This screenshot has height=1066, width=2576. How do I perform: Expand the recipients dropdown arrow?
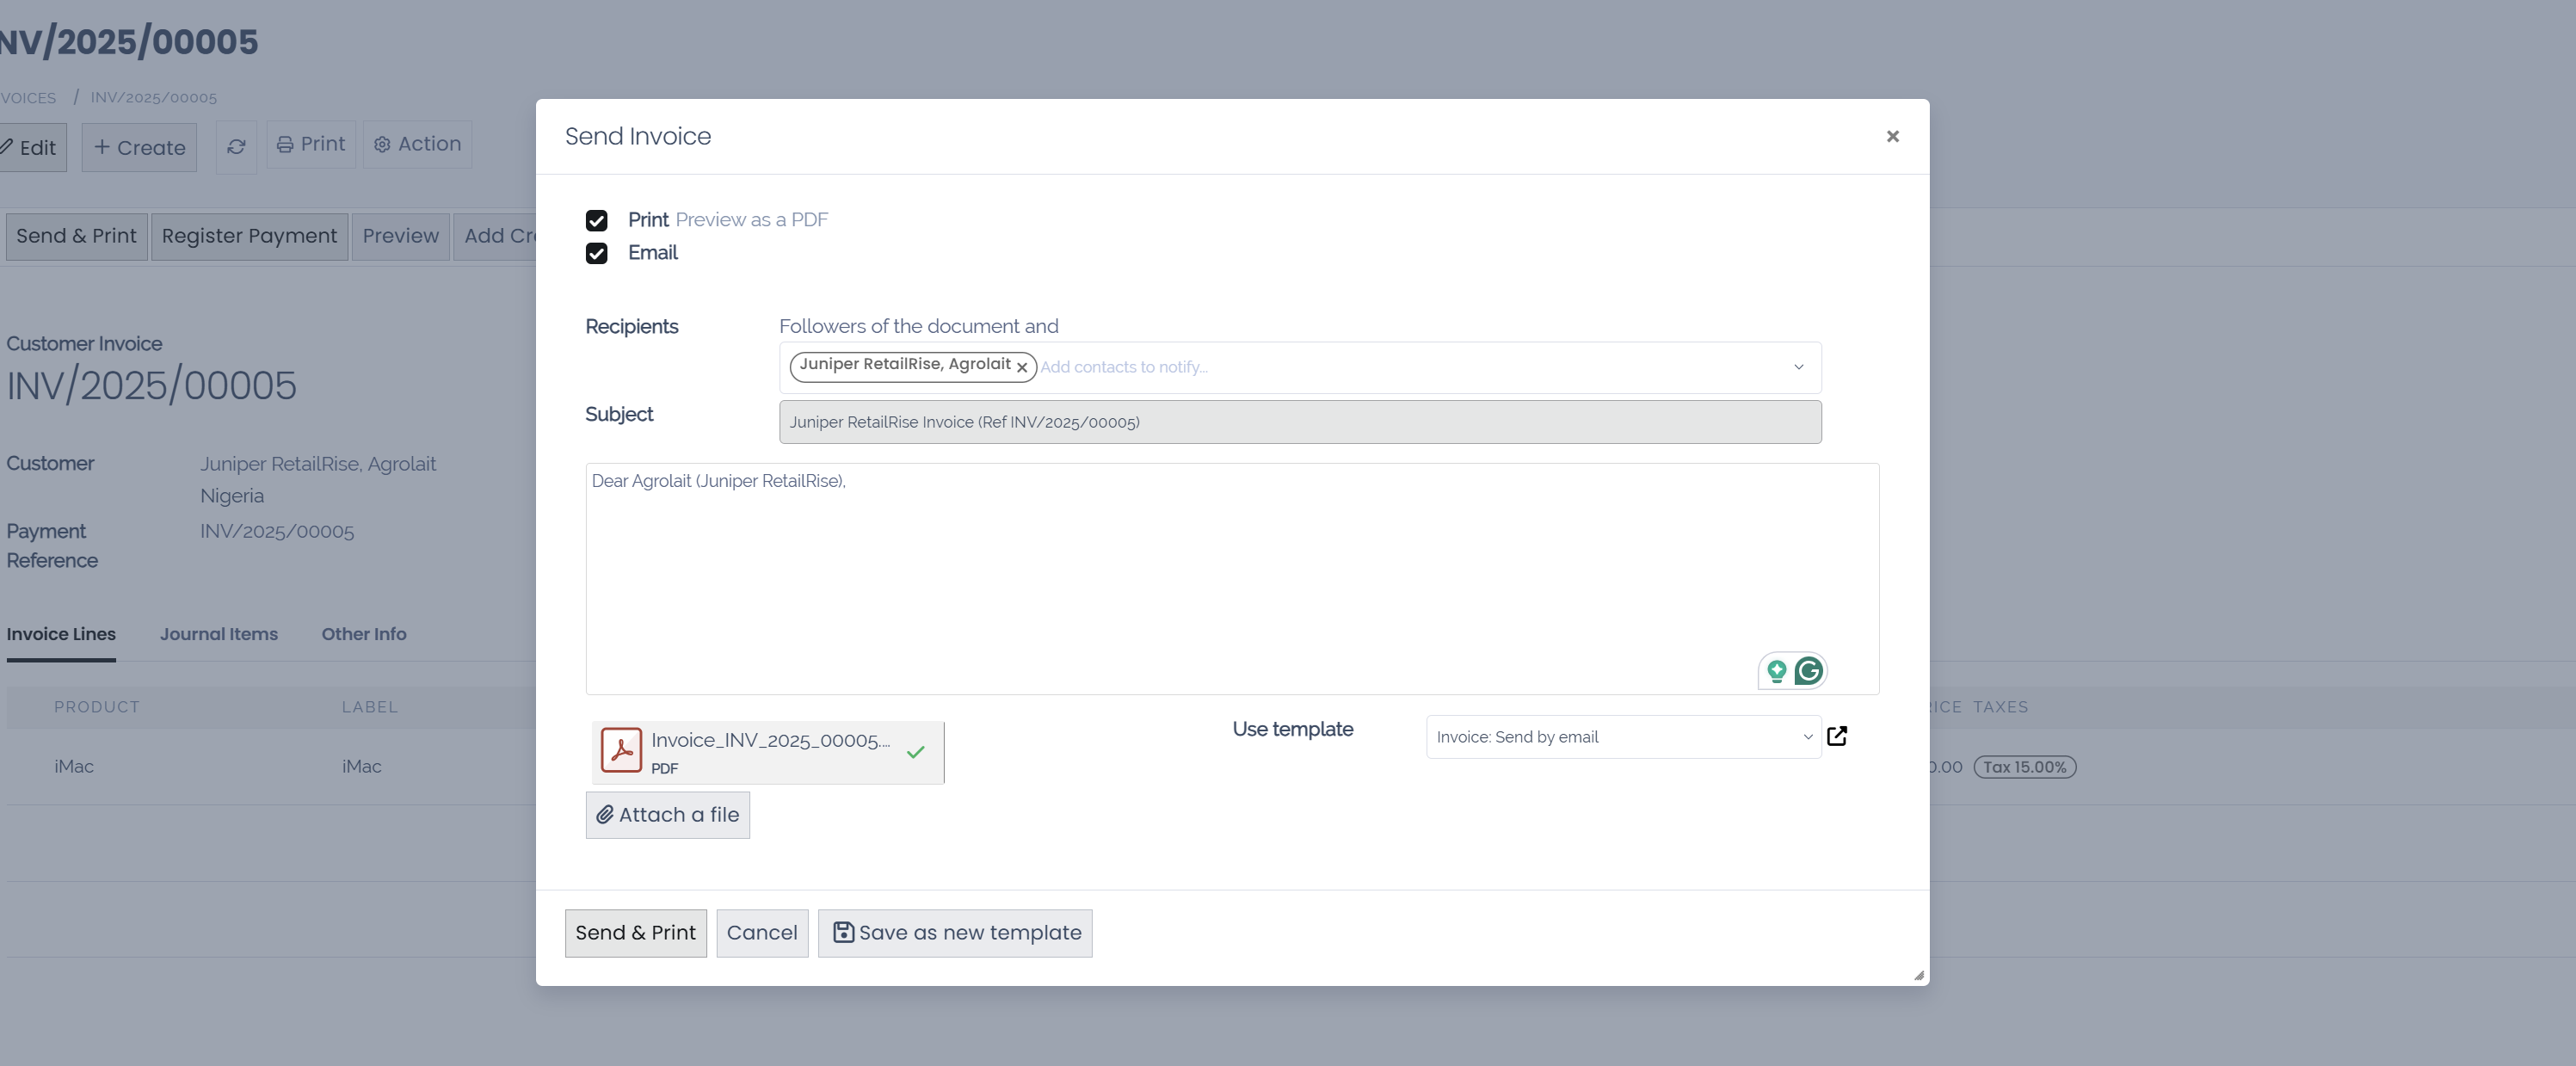[1798, 367]
